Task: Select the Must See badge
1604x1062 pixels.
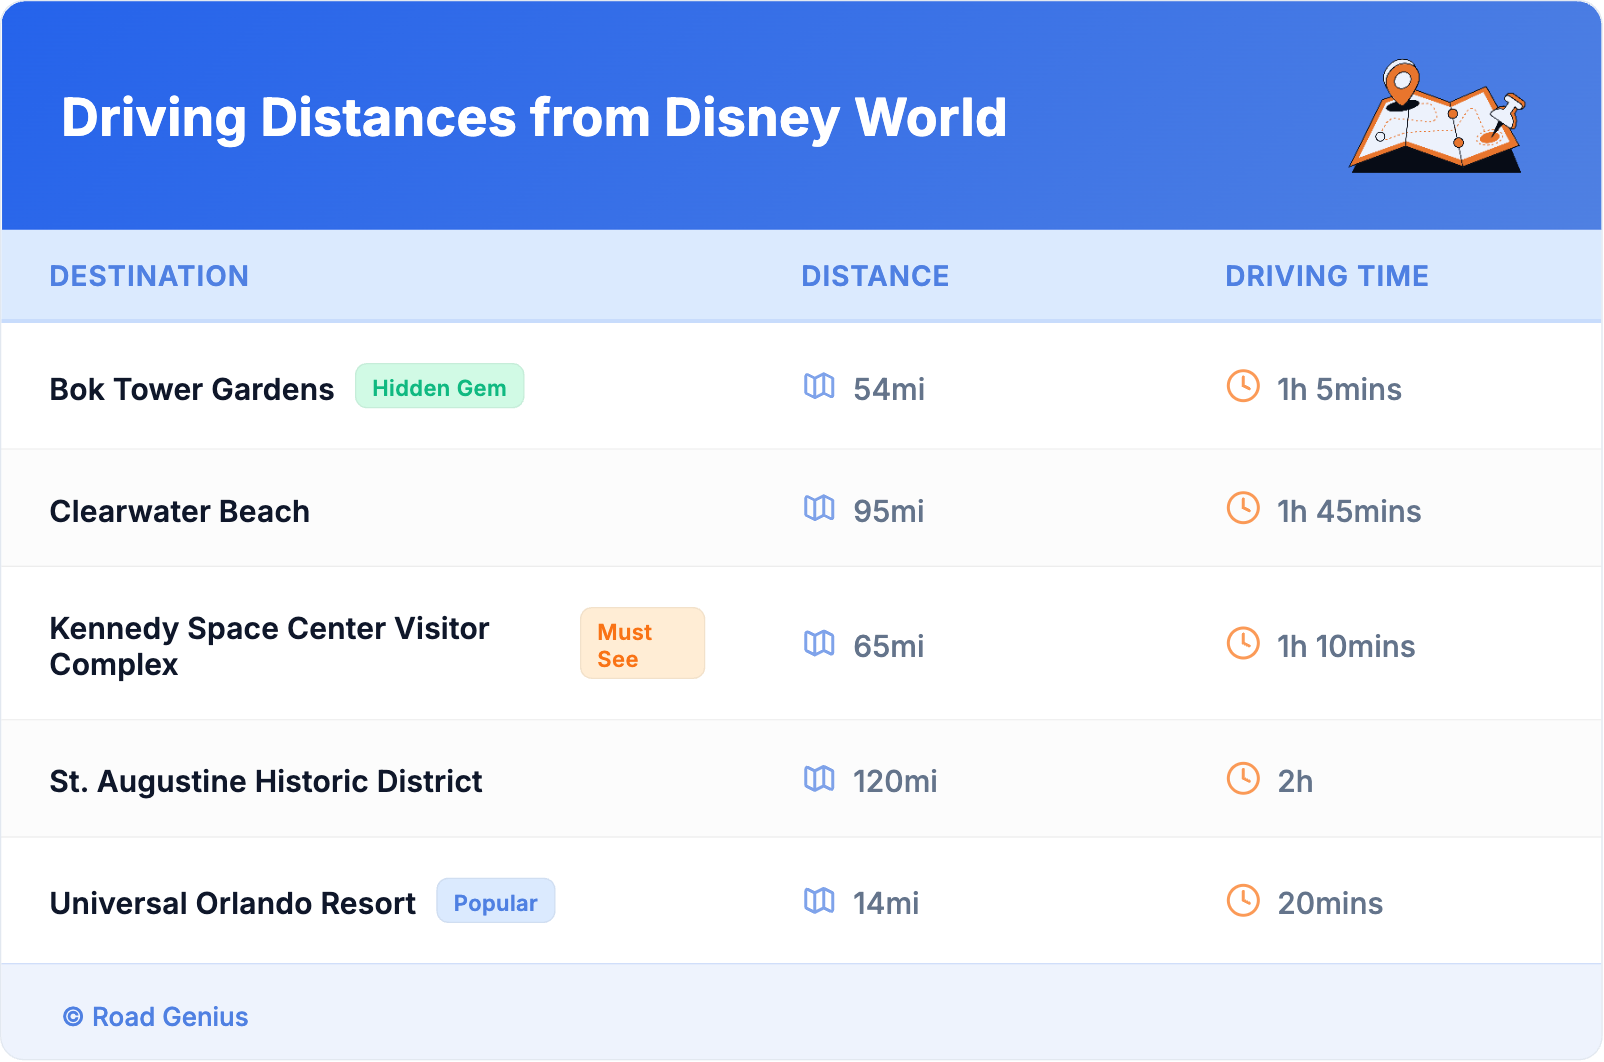Action: (642, 644)
